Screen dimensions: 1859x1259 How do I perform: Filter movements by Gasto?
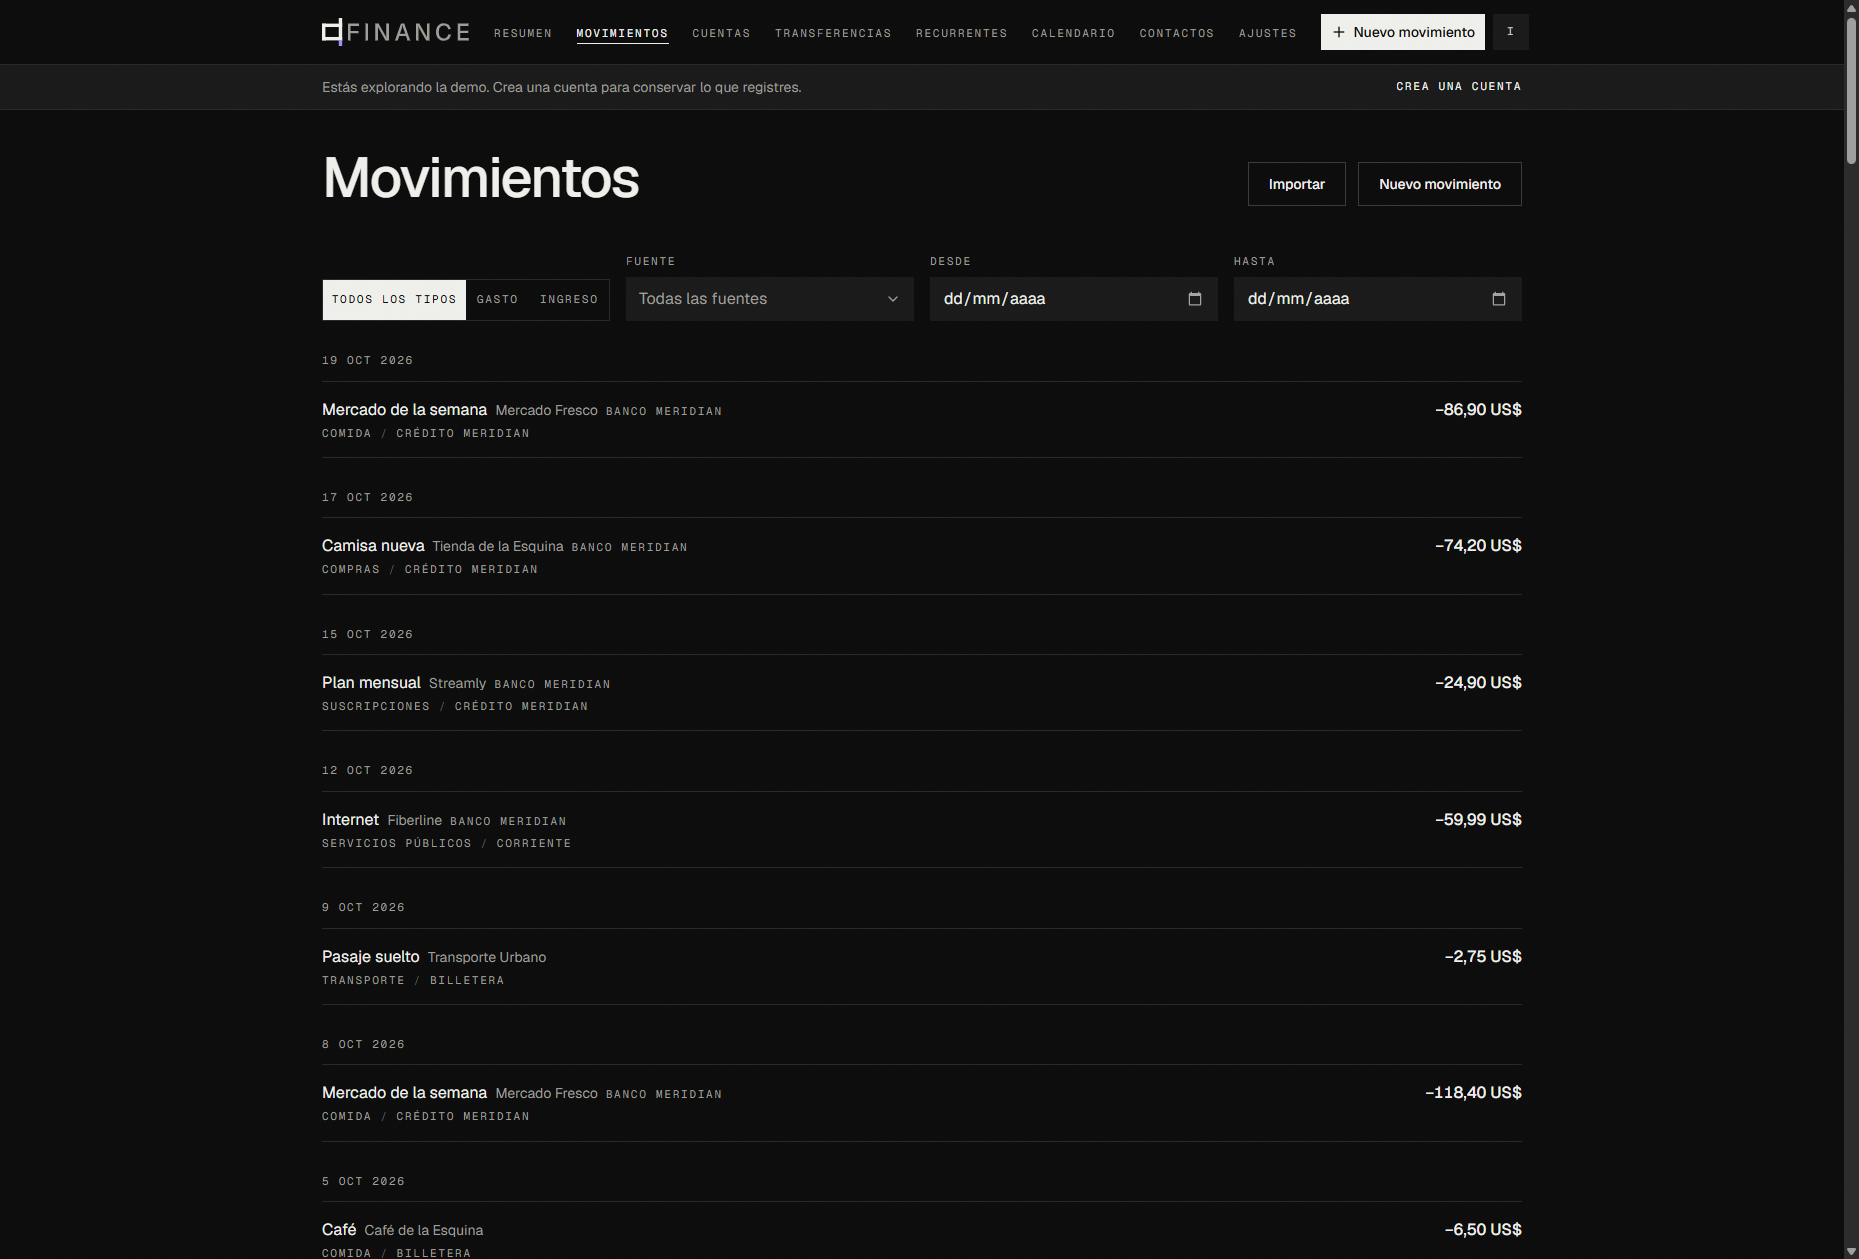(497, 300)
